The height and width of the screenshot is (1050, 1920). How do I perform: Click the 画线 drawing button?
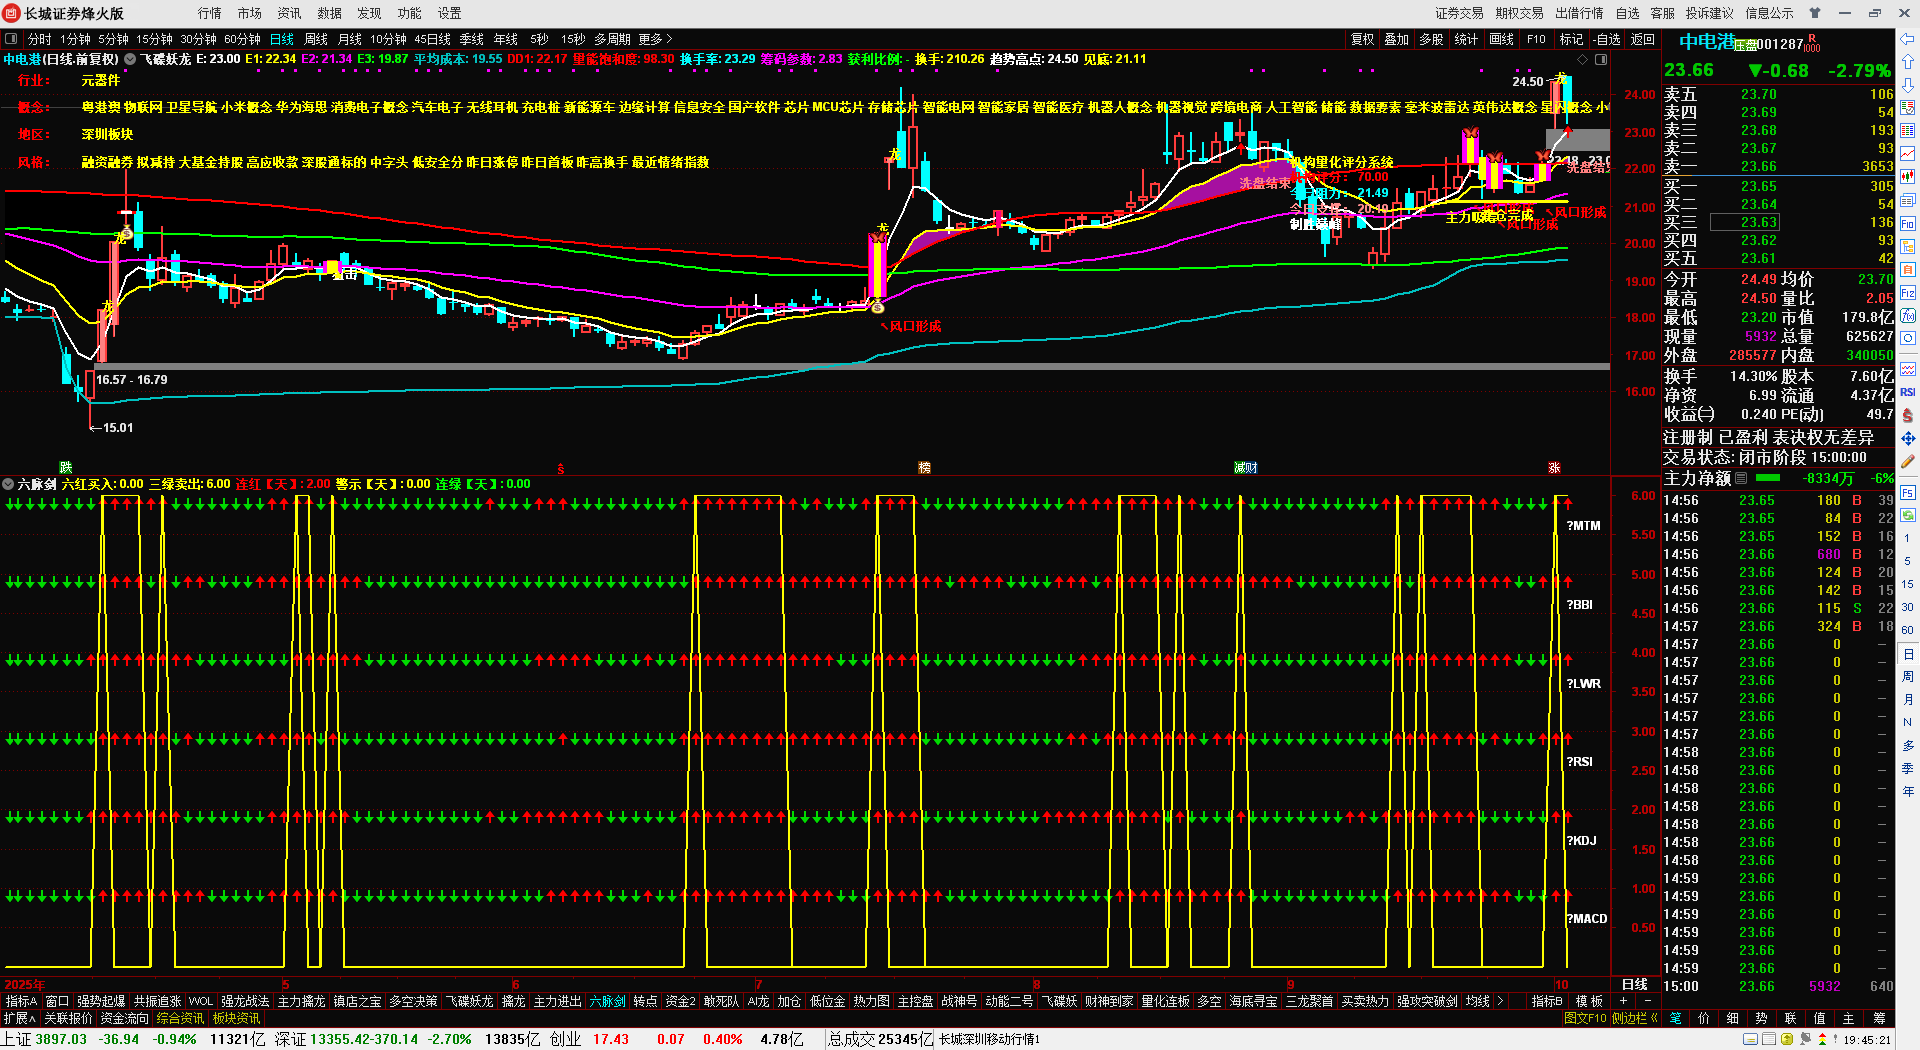(x=1501, y=39)
